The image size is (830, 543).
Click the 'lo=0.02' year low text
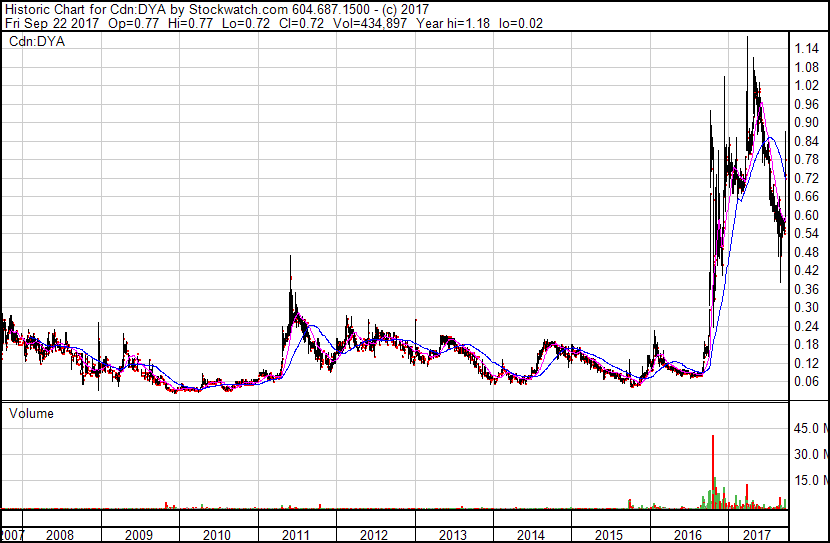pyautogui.click(x=521, y=23)
